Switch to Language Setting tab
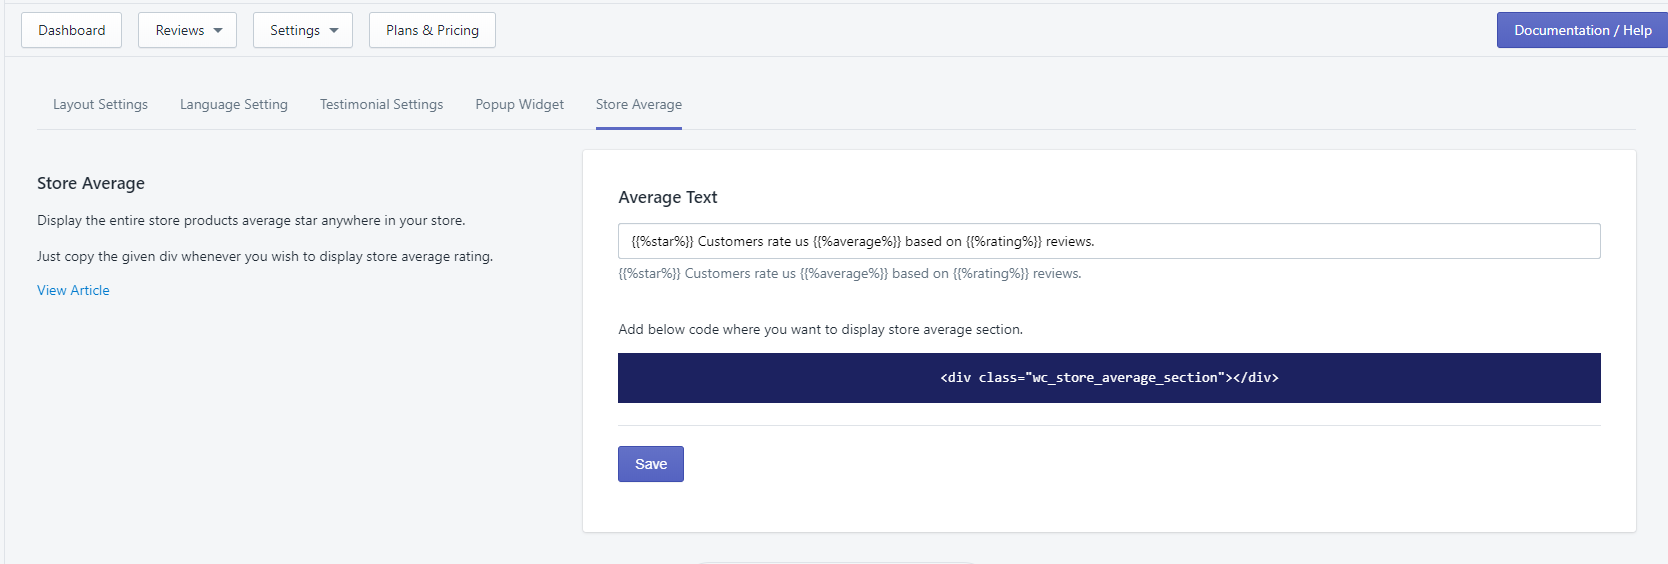 point(234,104)
